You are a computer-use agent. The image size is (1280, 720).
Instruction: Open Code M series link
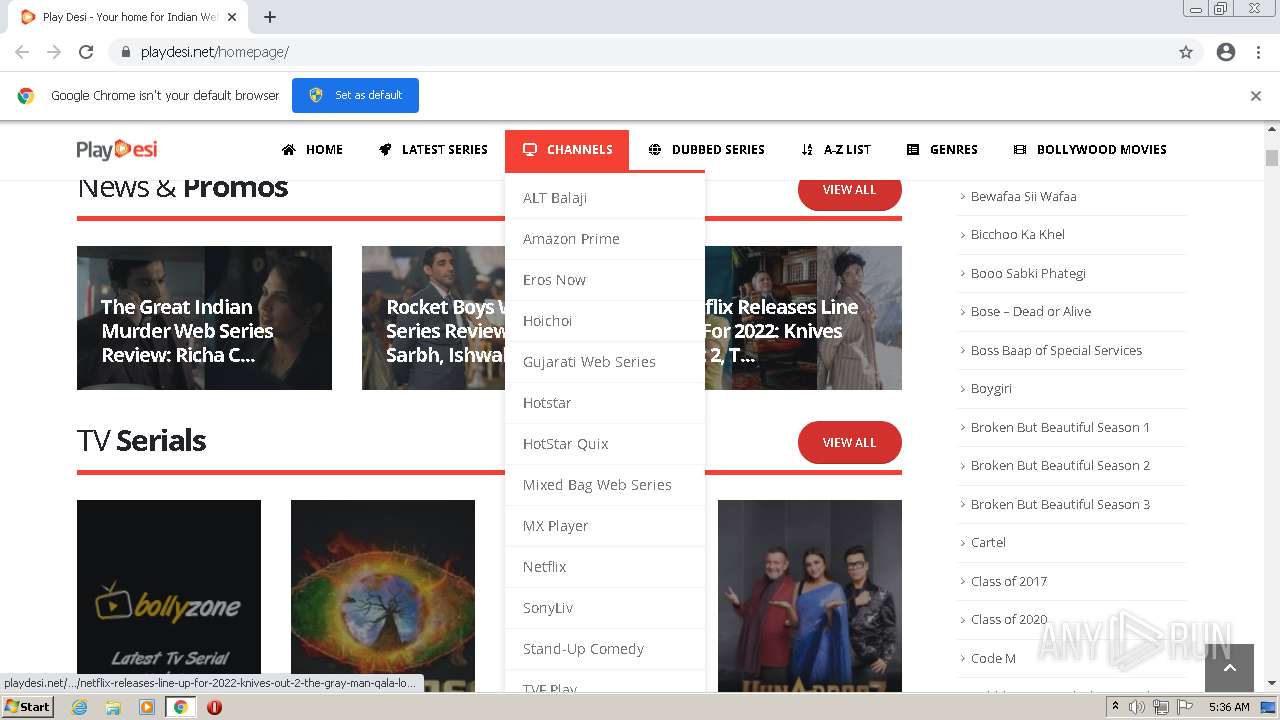[x=993, y=659]
